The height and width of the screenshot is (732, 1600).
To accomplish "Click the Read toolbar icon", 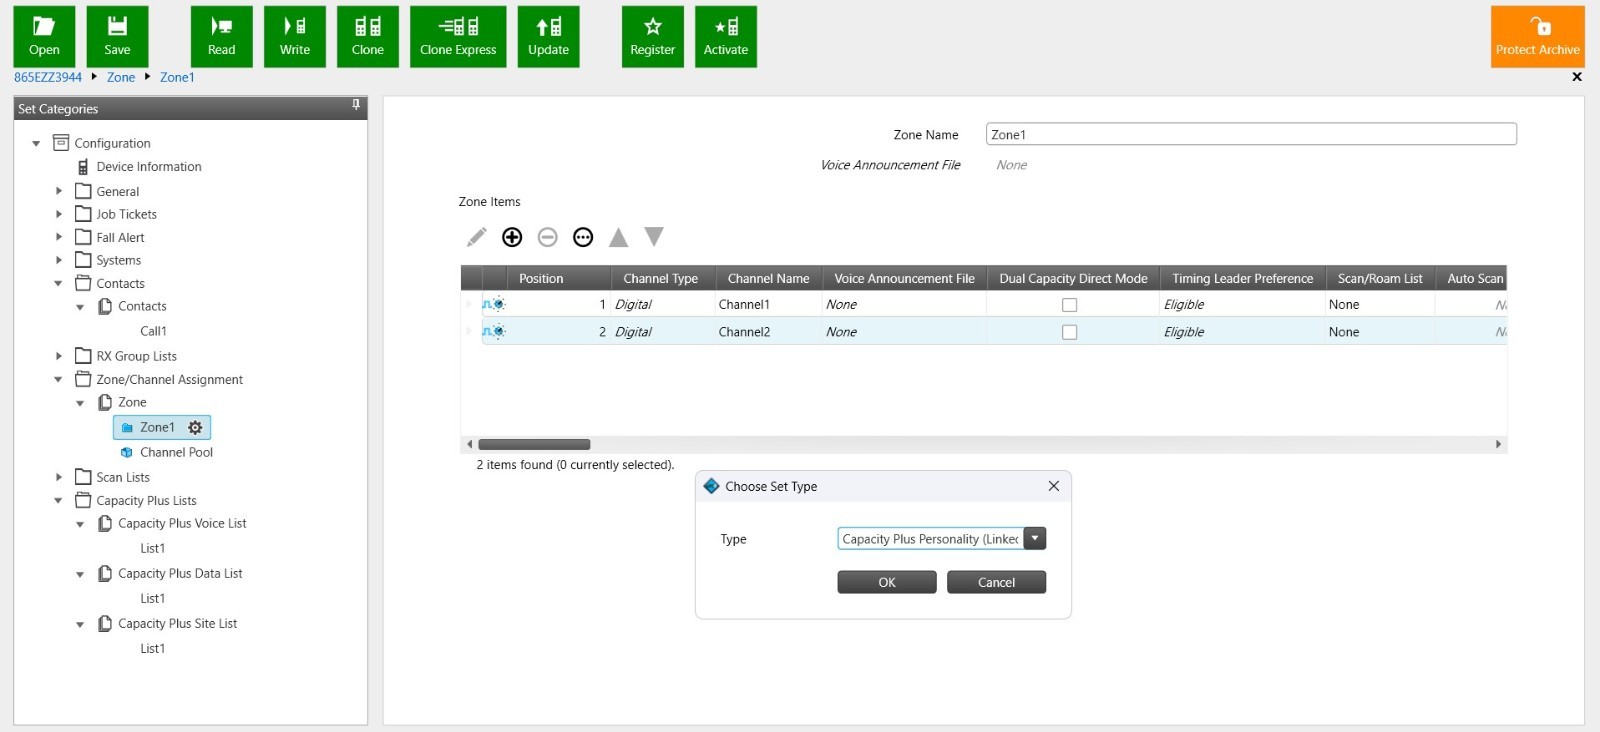I will (221, 37).
